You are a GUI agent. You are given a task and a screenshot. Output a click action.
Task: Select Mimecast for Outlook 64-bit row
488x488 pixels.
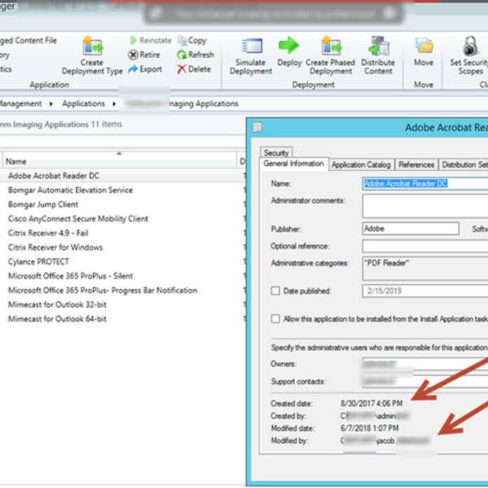(123, 319)
